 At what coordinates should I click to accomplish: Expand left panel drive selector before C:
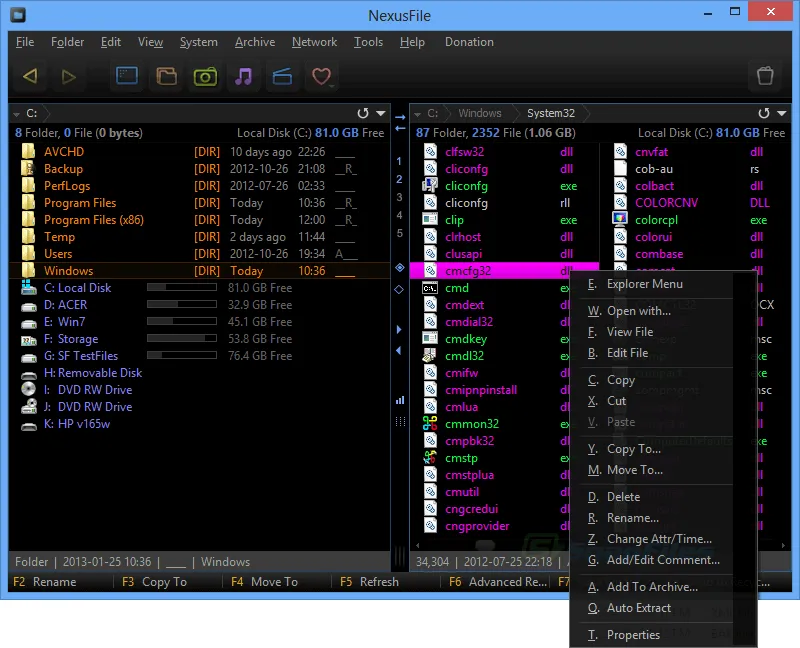[16, 114]
